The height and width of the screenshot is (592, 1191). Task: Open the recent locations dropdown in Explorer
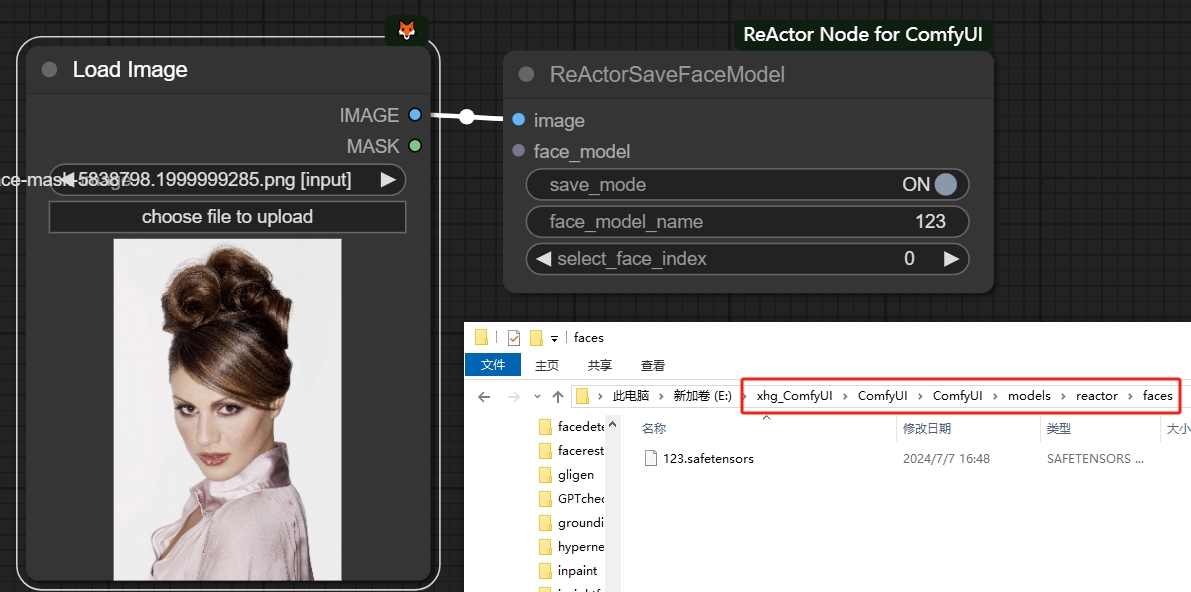click(x=537, y=396)
